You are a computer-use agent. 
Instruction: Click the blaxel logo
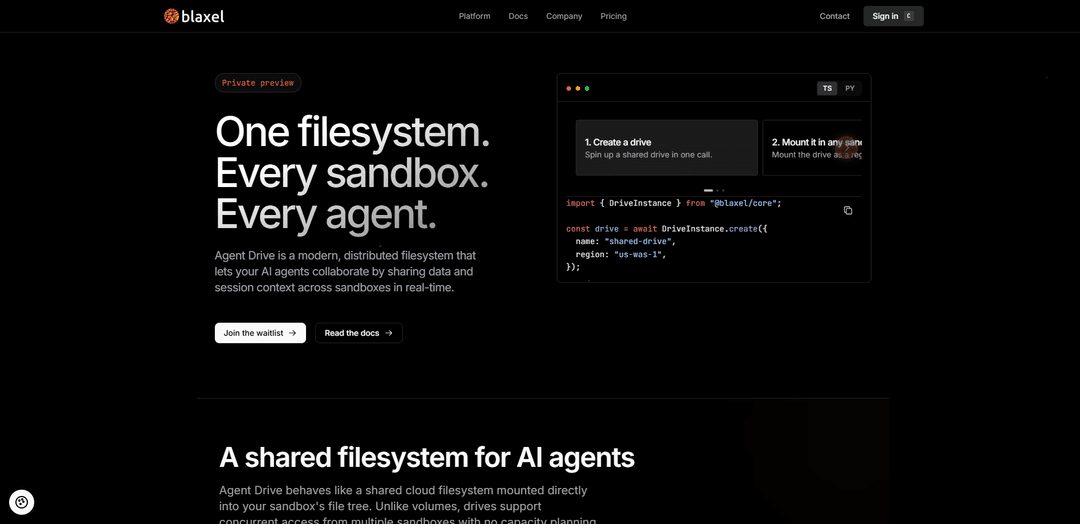point(194,16)
